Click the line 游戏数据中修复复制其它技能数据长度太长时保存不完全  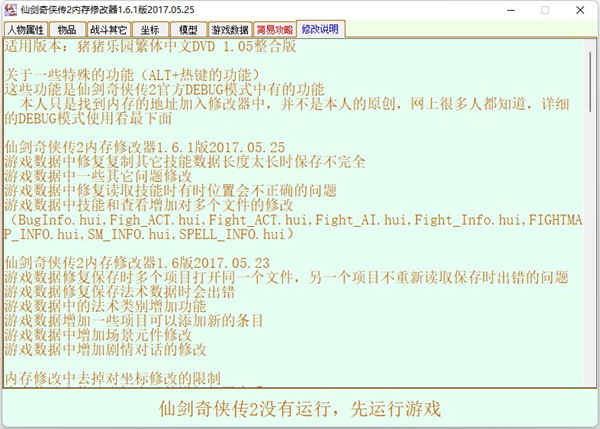(x=185, y=162)
